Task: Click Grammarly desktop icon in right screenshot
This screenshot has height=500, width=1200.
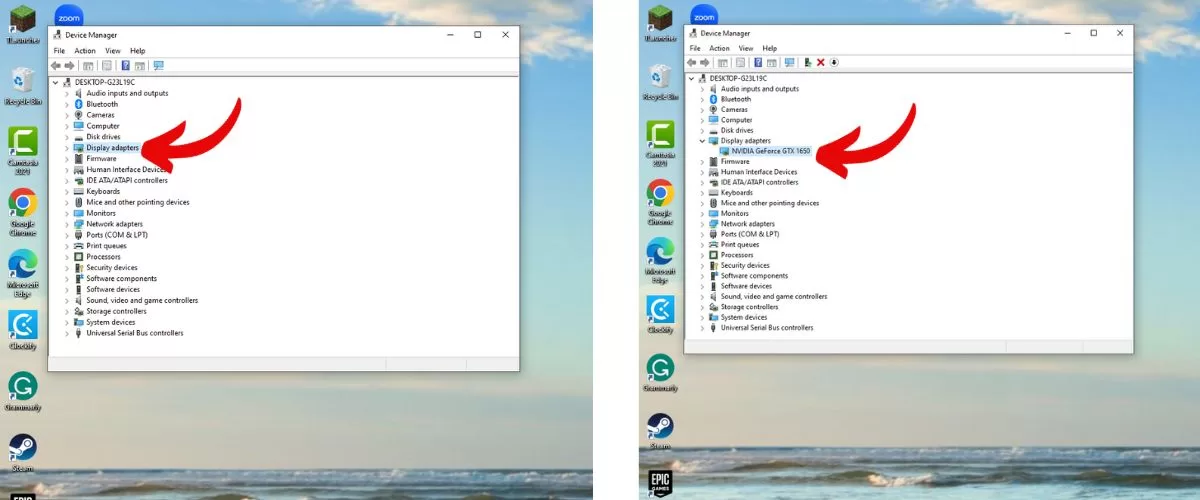Action: (x=660, y=373)
